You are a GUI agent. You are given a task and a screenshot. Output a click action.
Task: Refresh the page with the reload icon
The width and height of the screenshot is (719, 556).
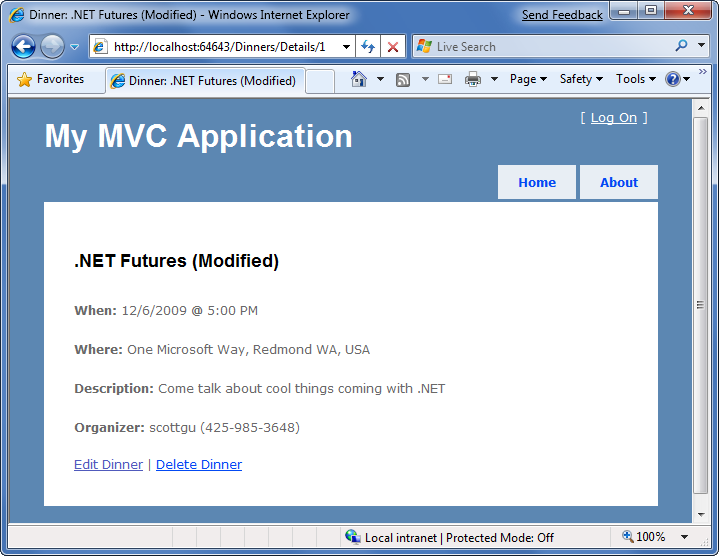click(x=368, y=47)
